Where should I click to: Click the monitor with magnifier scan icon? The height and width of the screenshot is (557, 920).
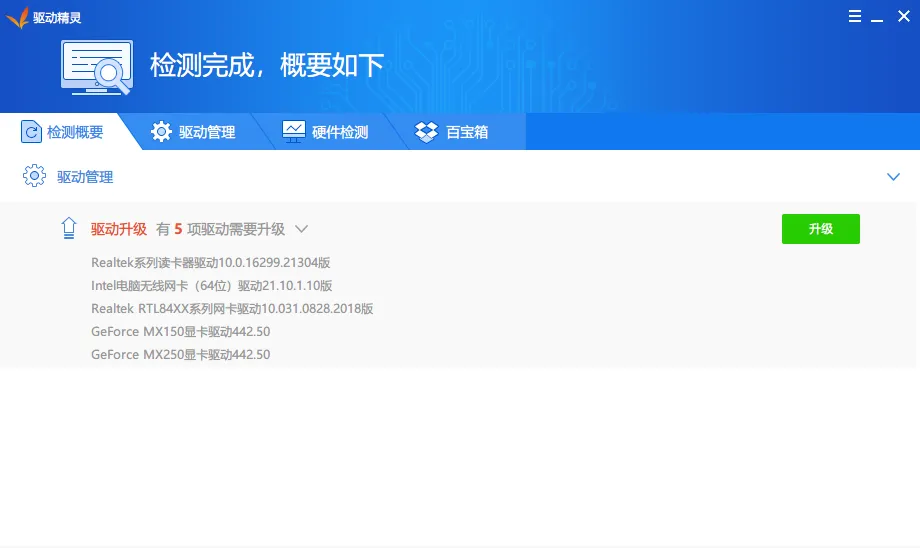tap(97, 67)
